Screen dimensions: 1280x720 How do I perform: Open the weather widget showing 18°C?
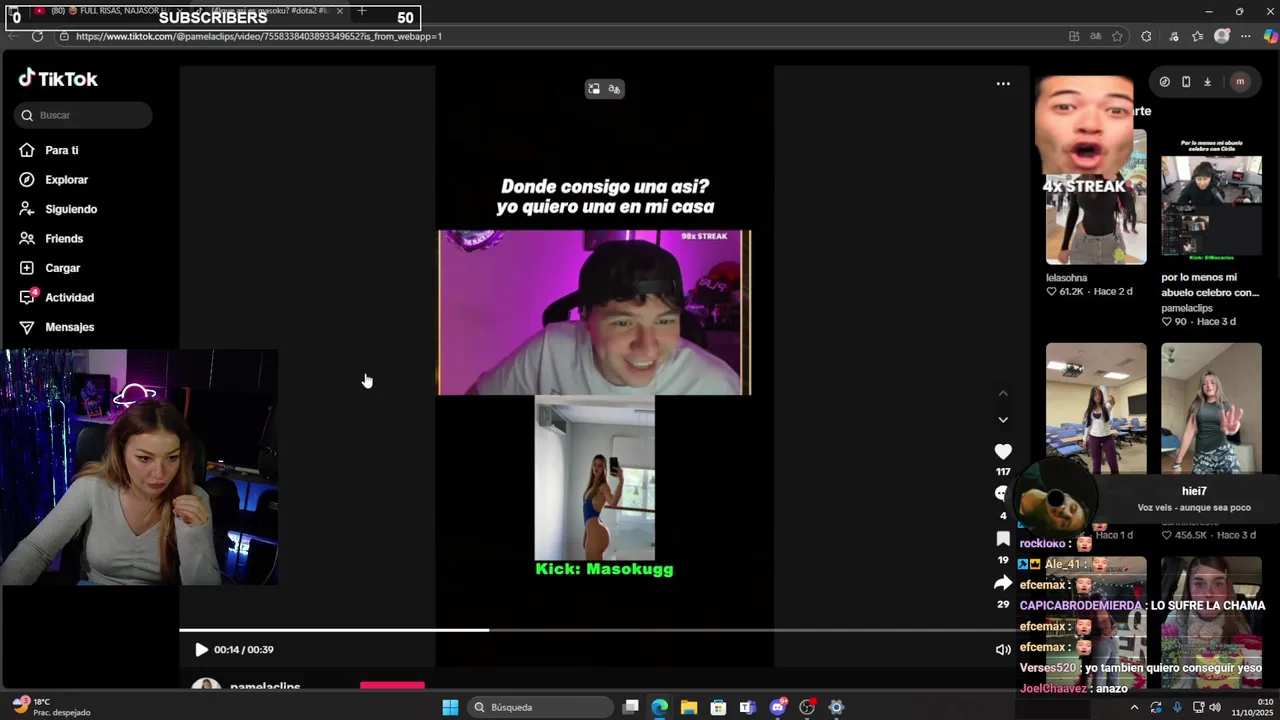pyautogui.click(x=50, y=707)
